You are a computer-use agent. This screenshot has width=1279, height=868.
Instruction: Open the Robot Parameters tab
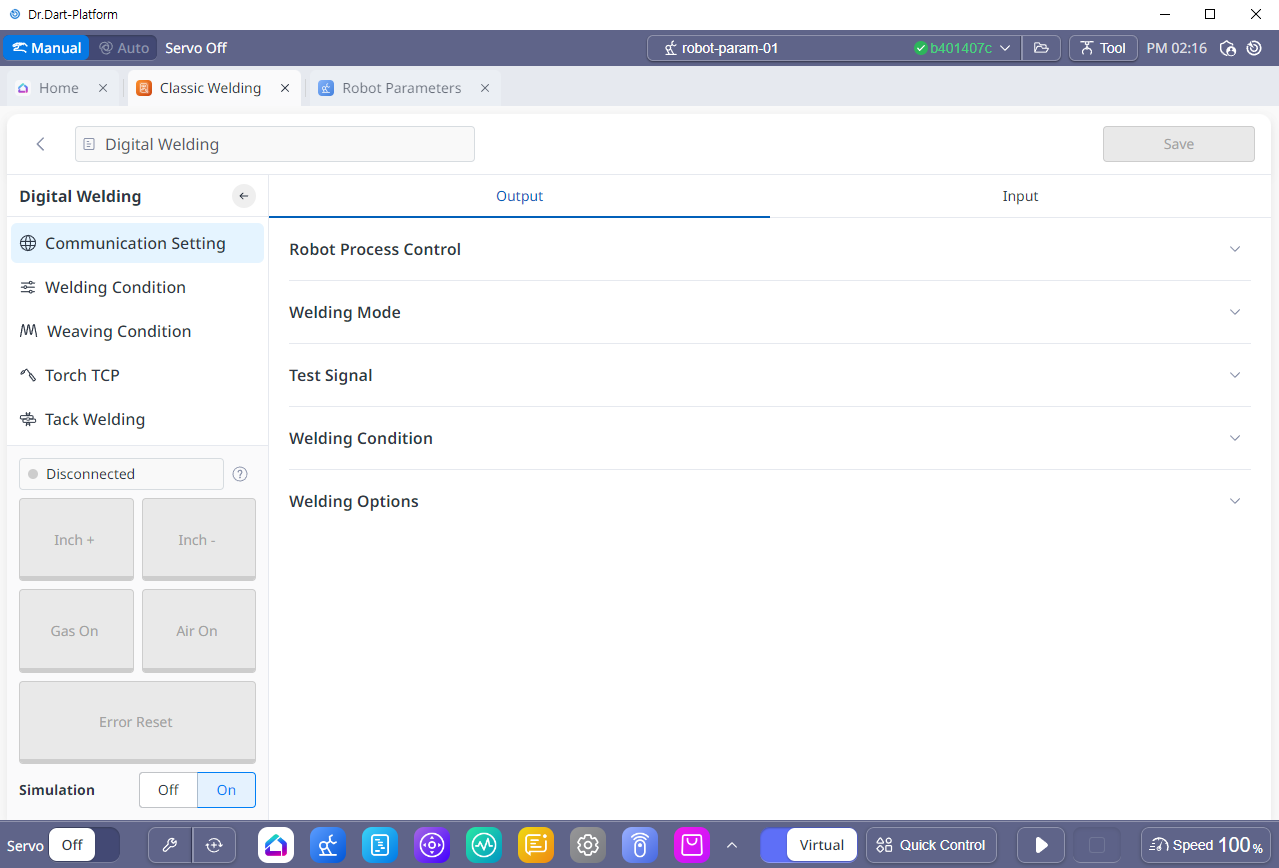click(401, 88)
